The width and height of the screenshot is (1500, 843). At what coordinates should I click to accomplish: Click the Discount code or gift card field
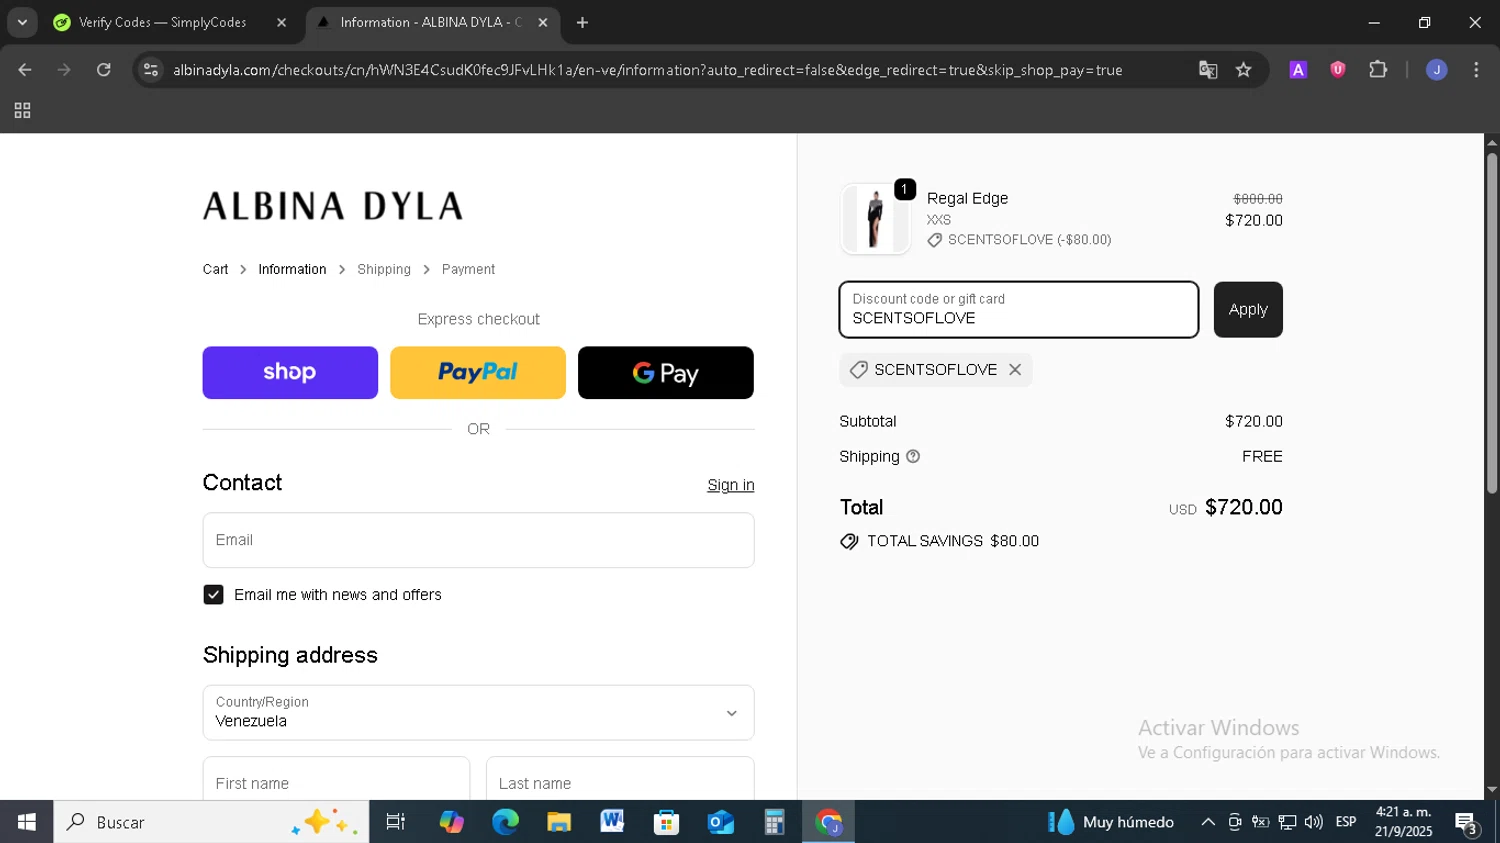(1019, 310)
